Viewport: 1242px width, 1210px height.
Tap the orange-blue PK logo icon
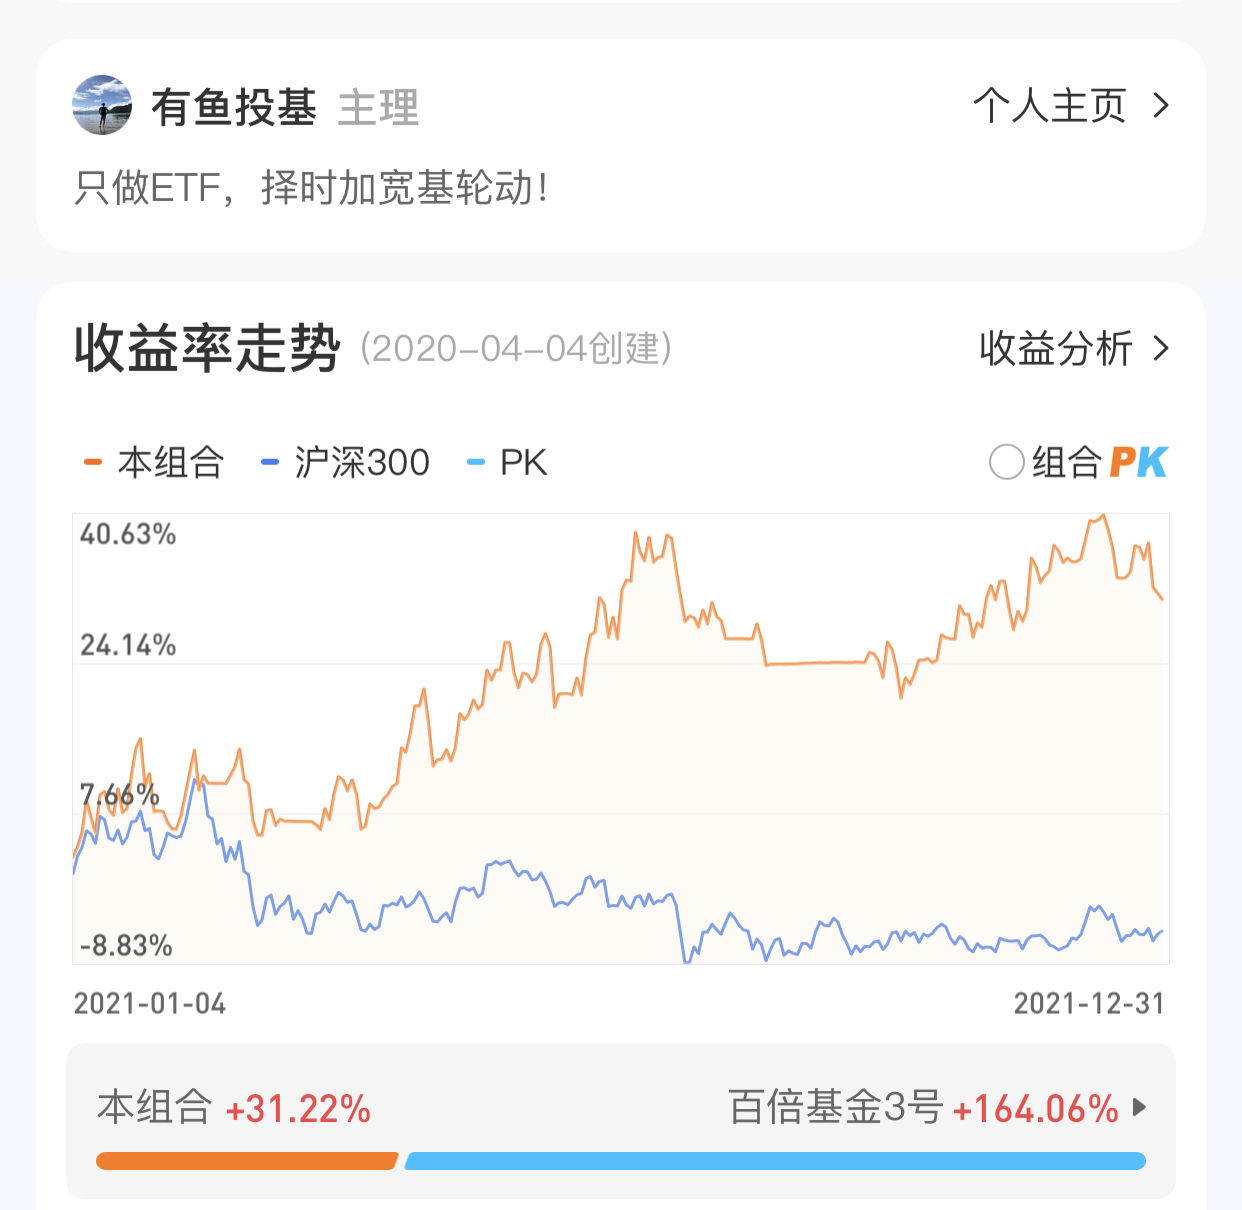(1138, 462)
